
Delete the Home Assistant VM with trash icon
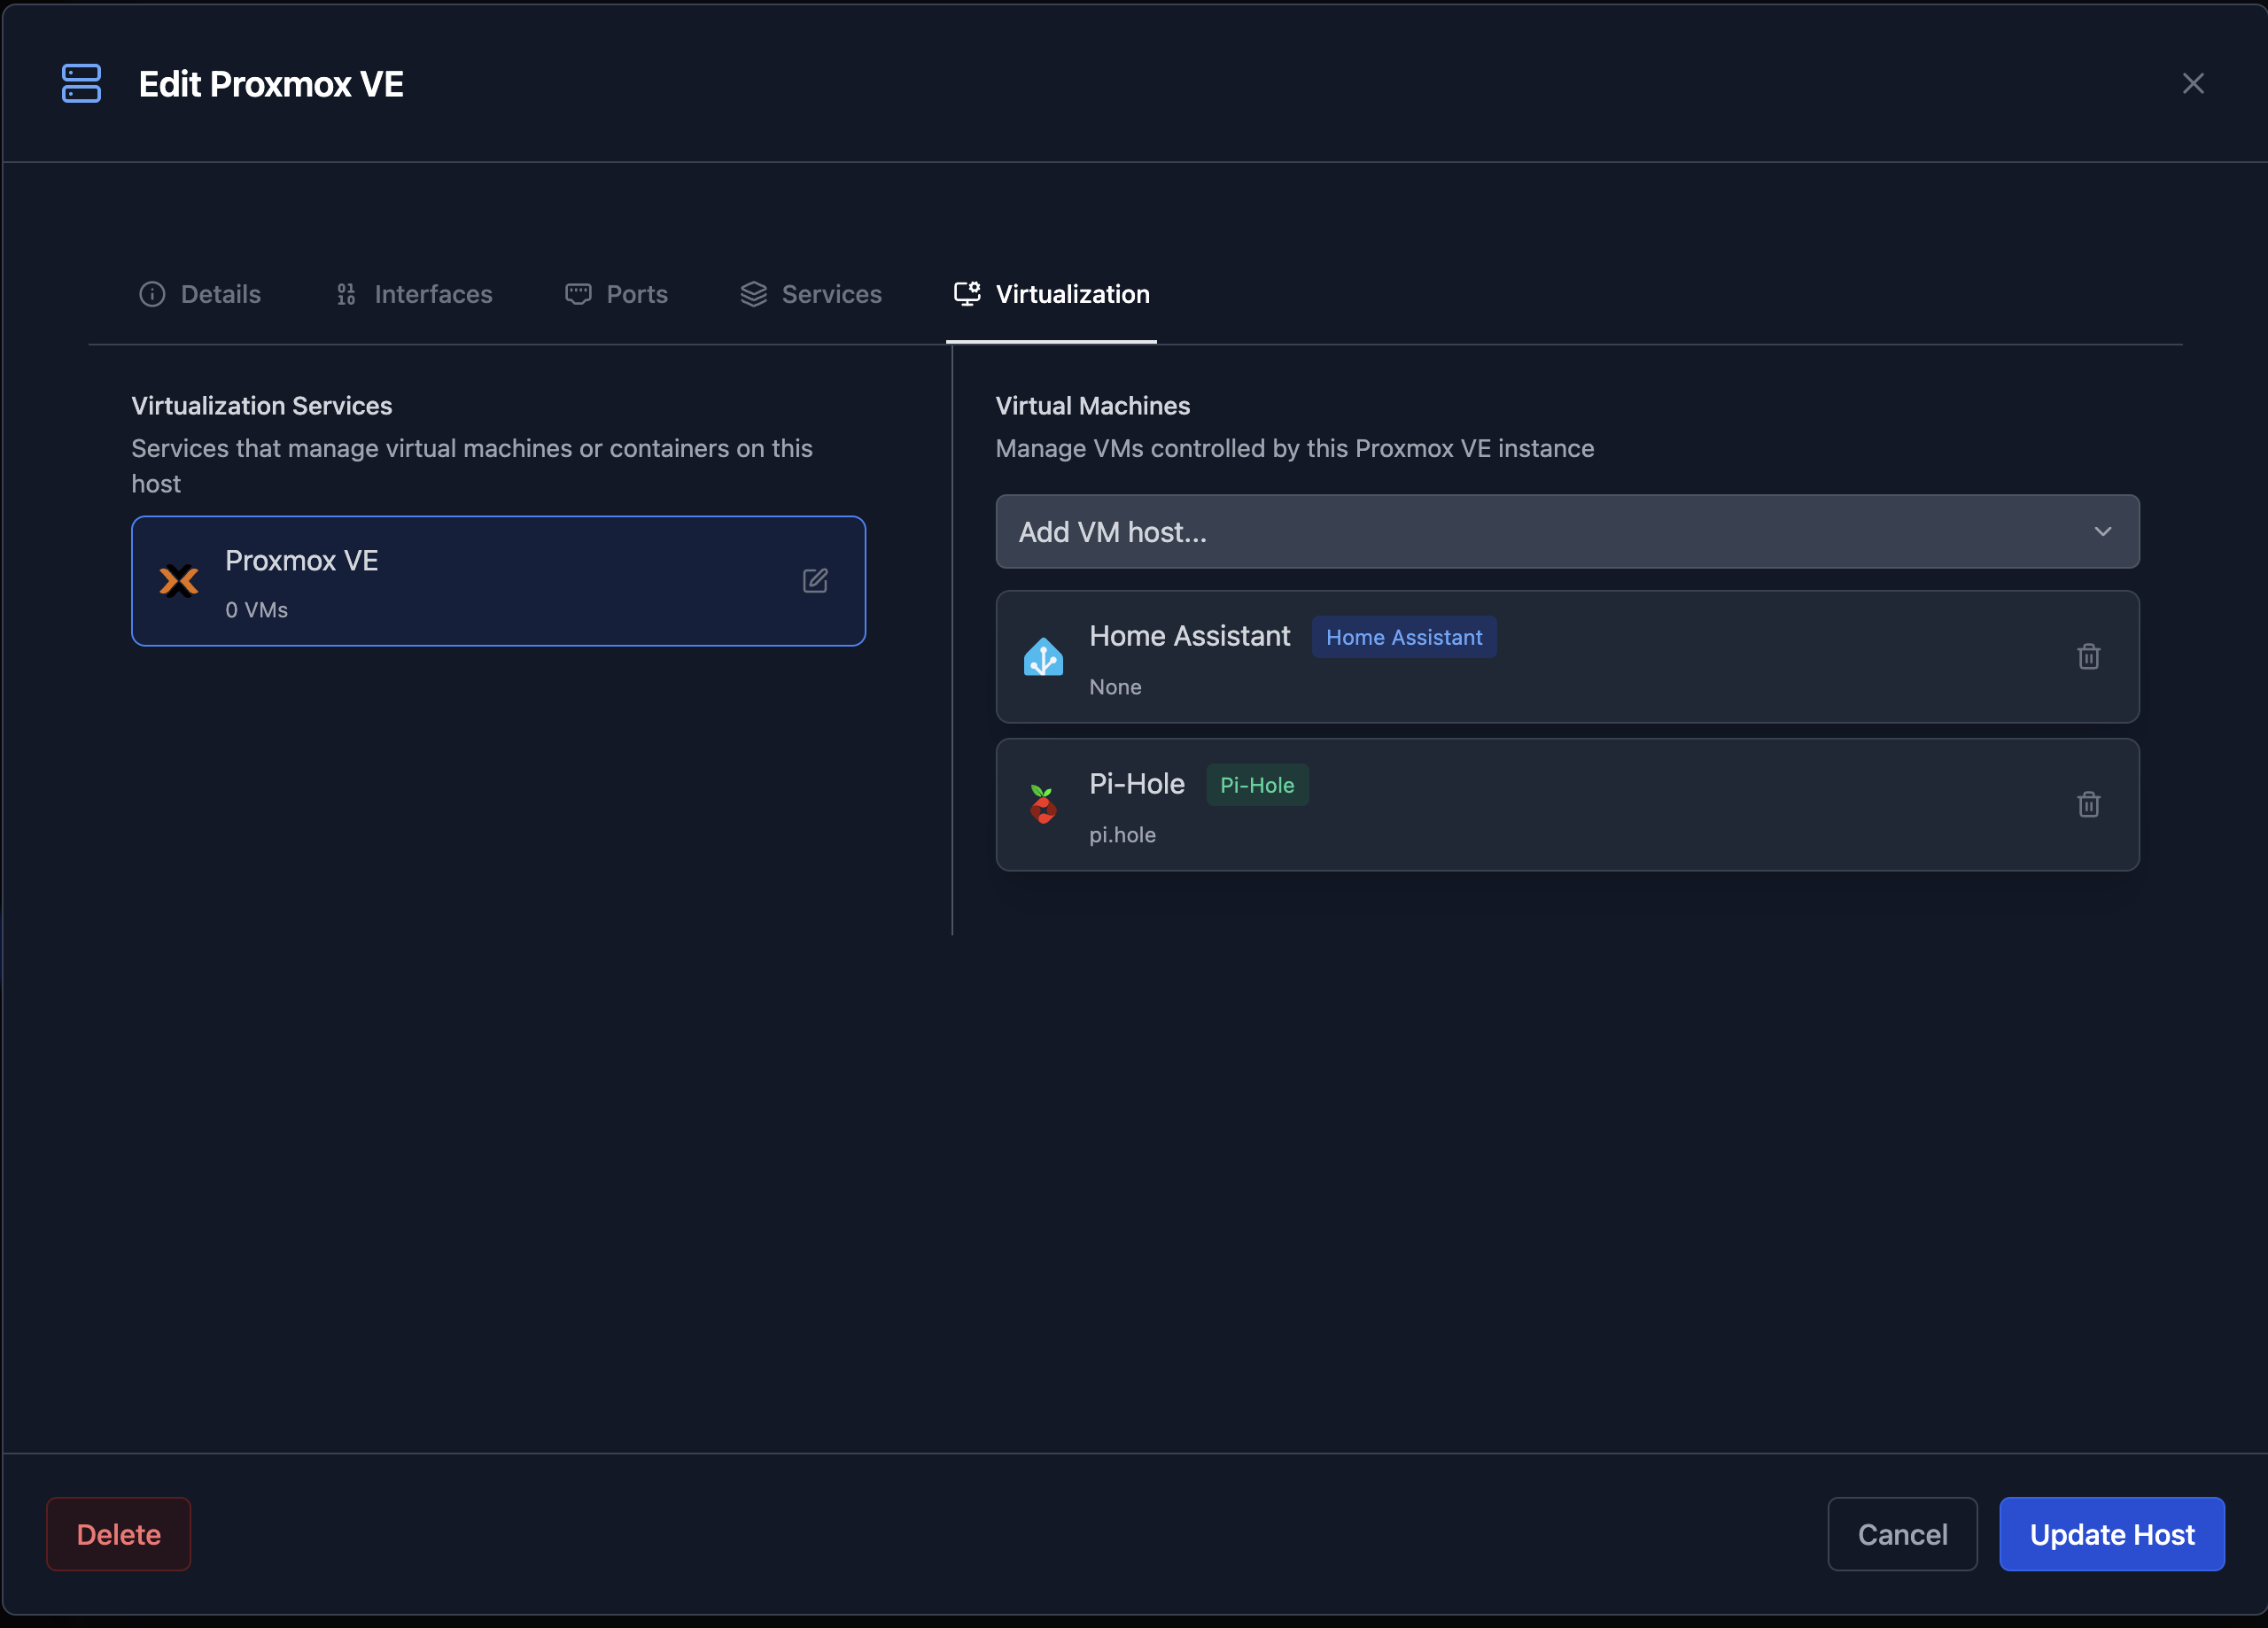pos(2088,657)
